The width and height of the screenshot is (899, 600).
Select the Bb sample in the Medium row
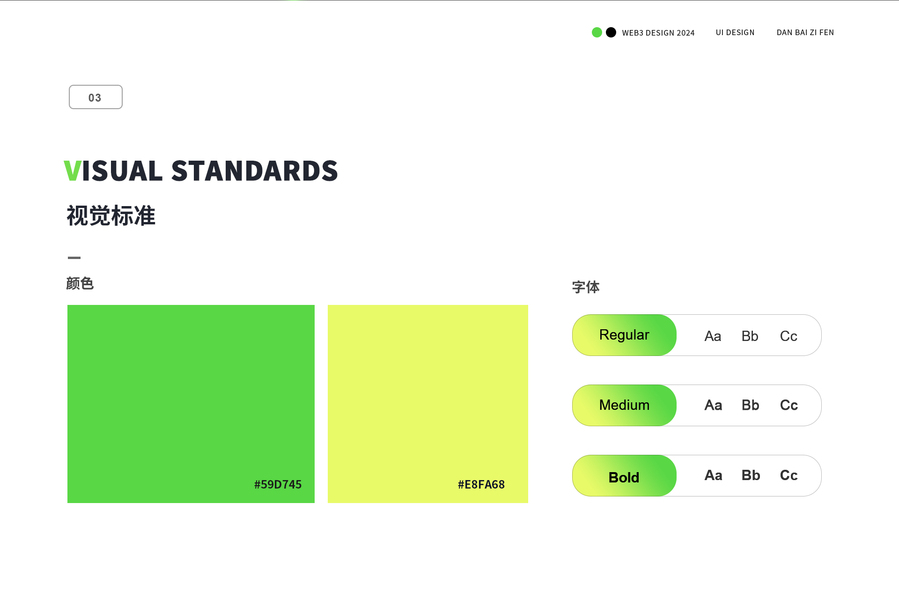[x=750, y=405]
